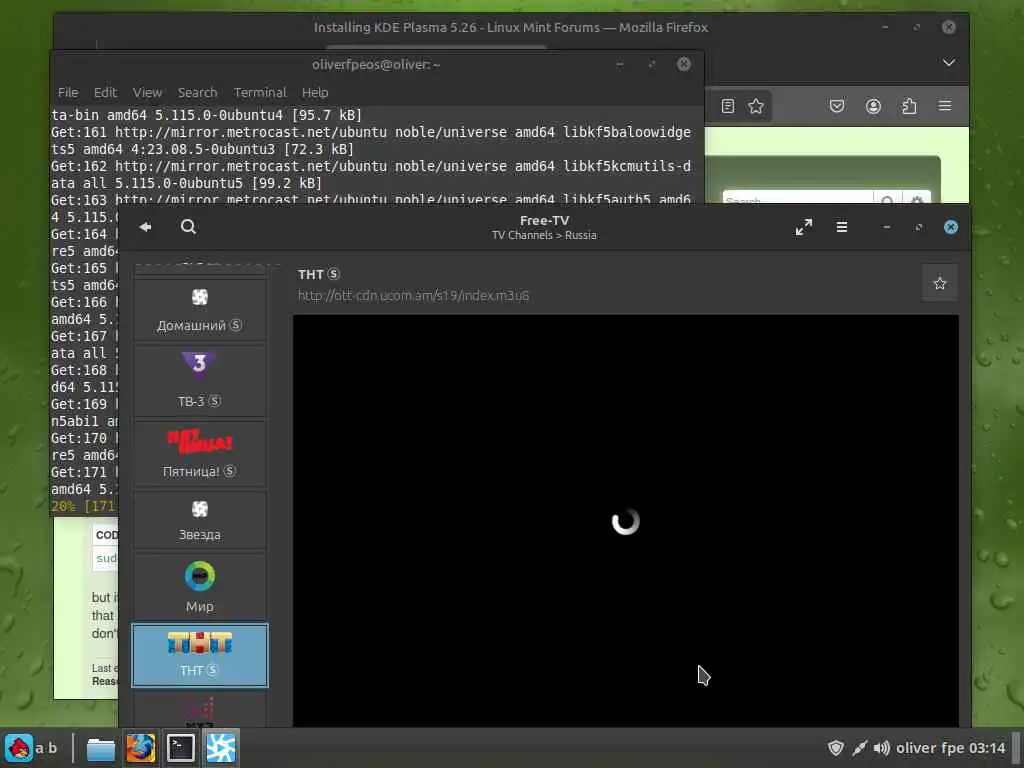This screenshot has height=768, width=1024.
Task: Open Firefox application hamburger menu
Action: [x=945, y=106]
